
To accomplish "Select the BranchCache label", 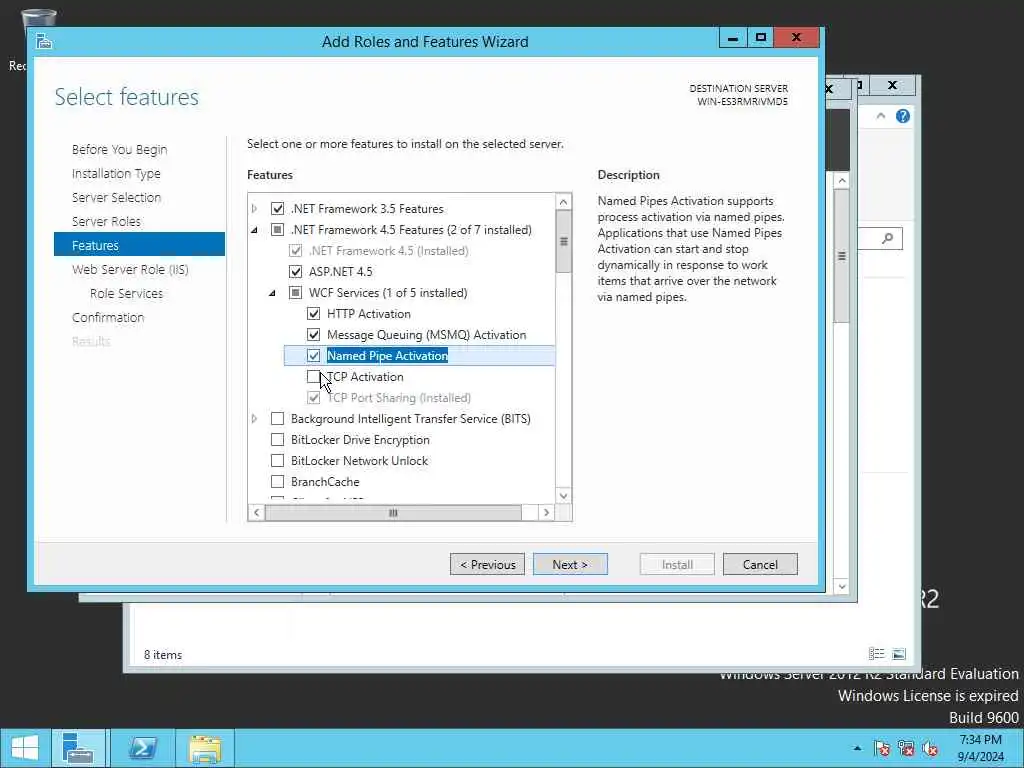I will coord(325,481).
